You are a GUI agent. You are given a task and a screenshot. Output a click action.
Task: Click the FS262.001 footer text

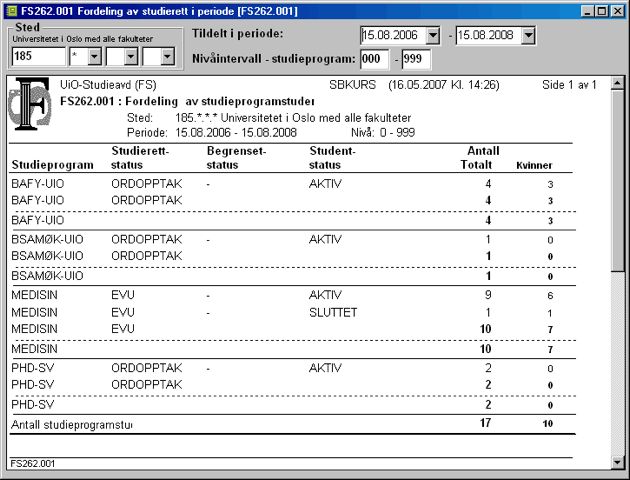click(33, 464)
